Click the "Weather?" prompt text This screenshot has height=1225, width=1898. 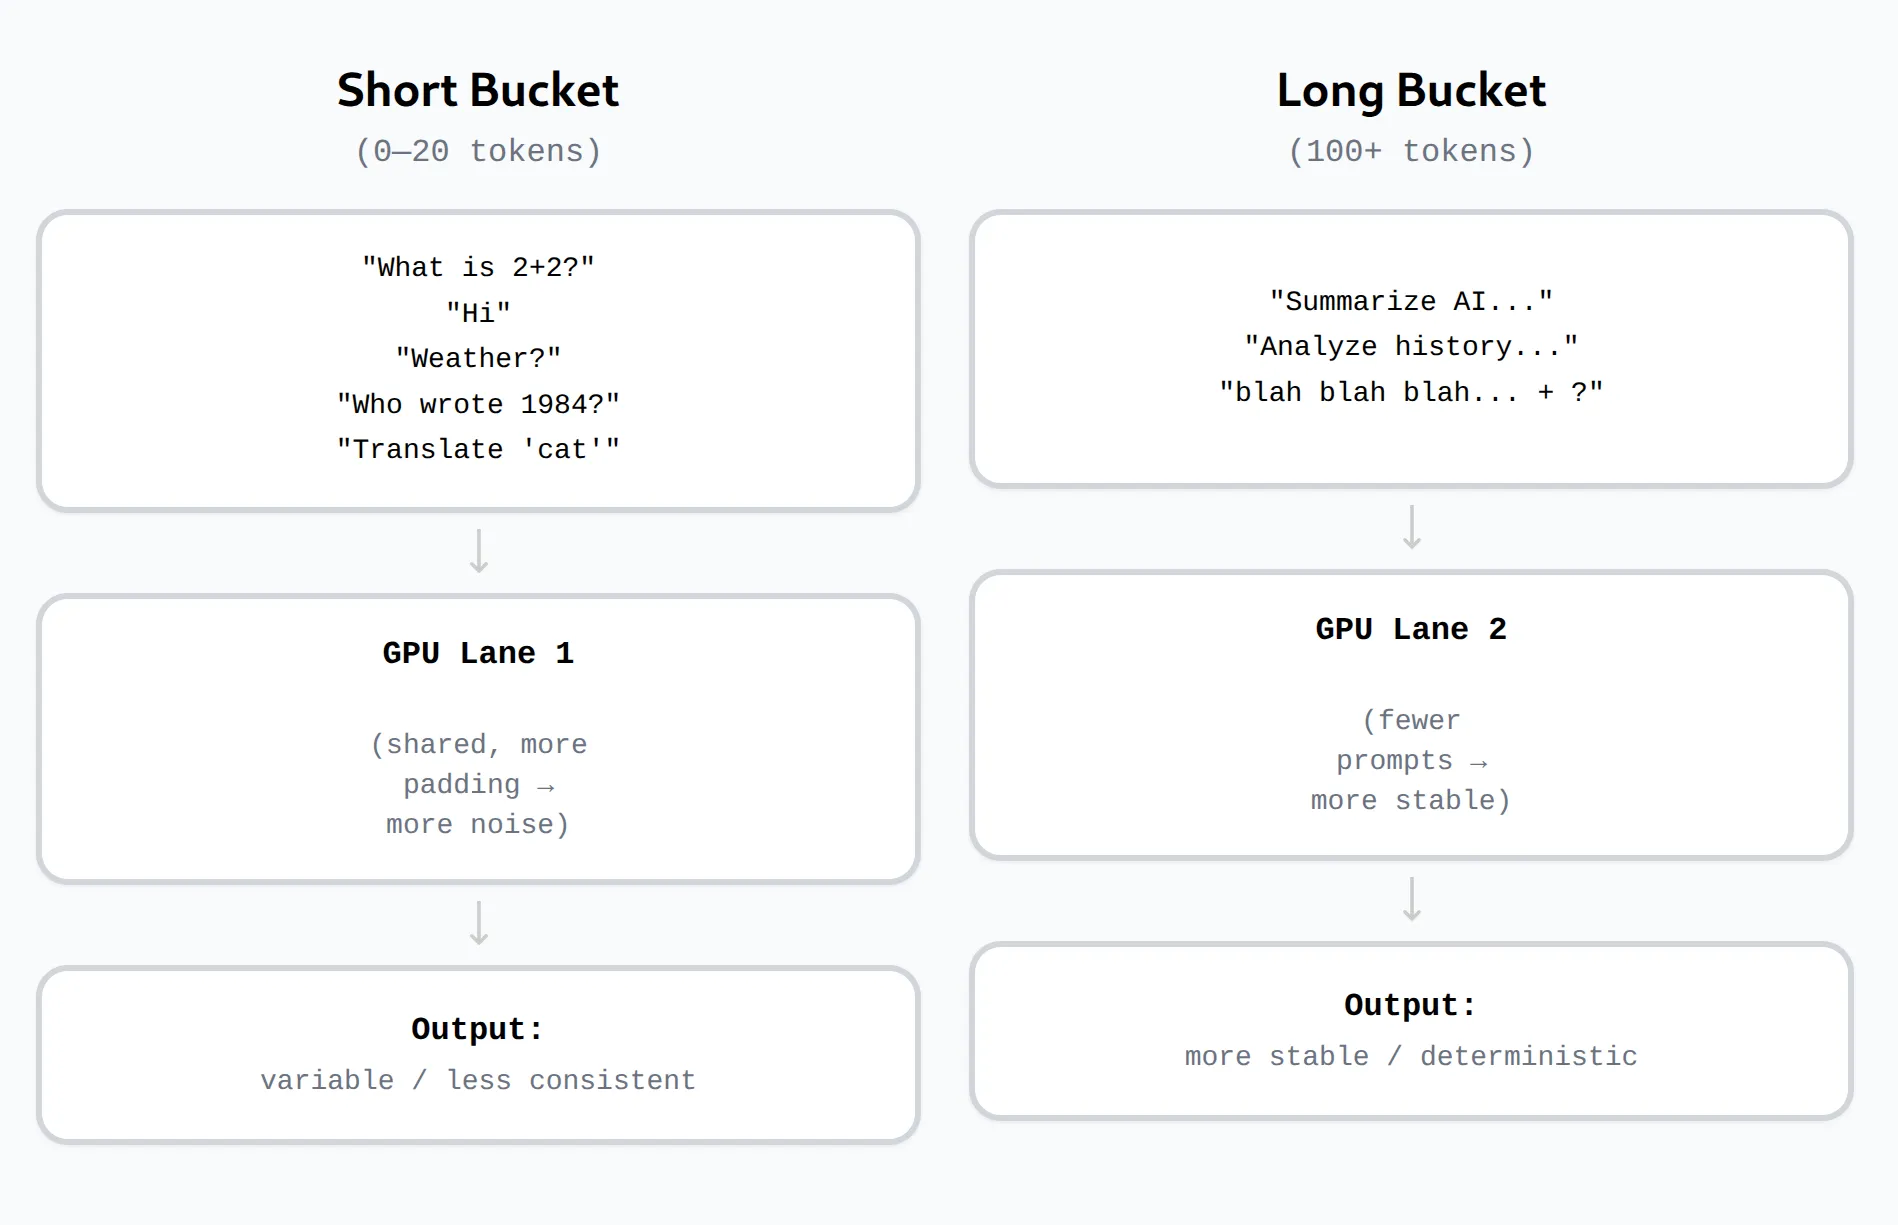tap(477, 358)
